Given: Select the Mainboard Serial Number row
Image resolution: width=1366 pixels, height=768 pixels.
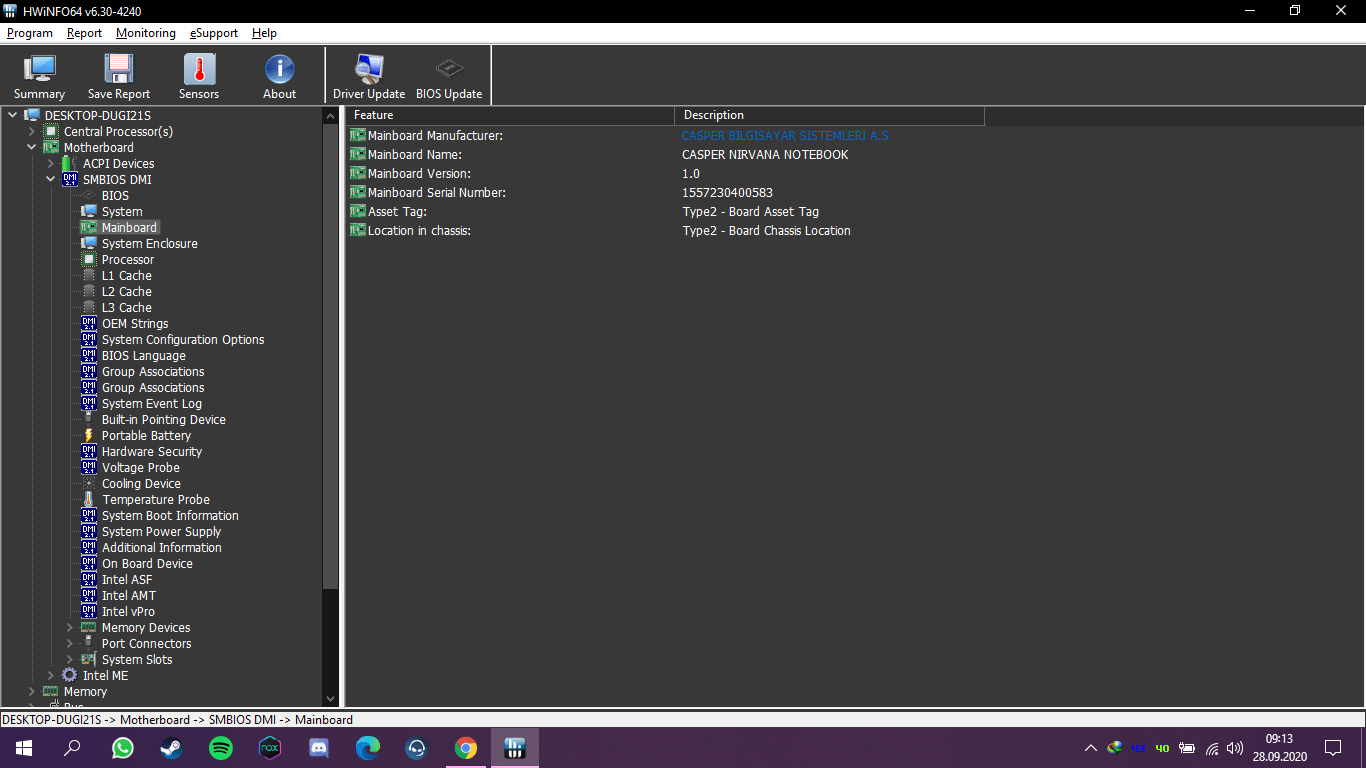Looking at the screenshot, I should [664, 193].
